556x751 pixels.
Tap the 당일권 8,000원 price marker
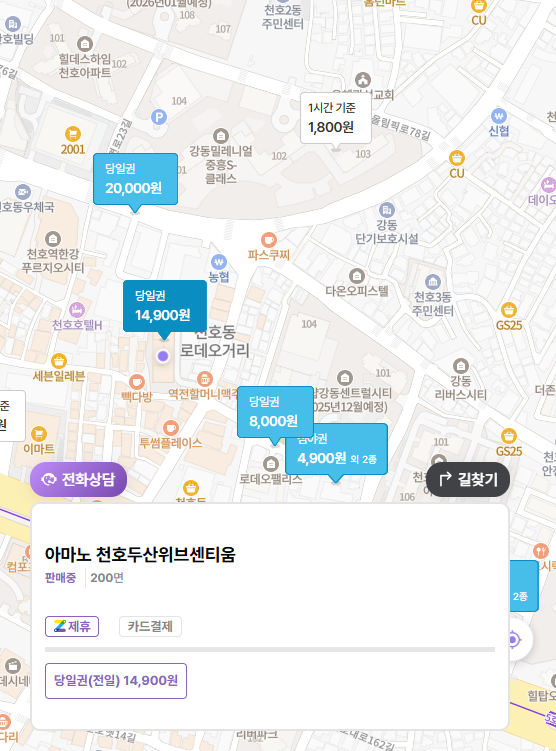274,414
